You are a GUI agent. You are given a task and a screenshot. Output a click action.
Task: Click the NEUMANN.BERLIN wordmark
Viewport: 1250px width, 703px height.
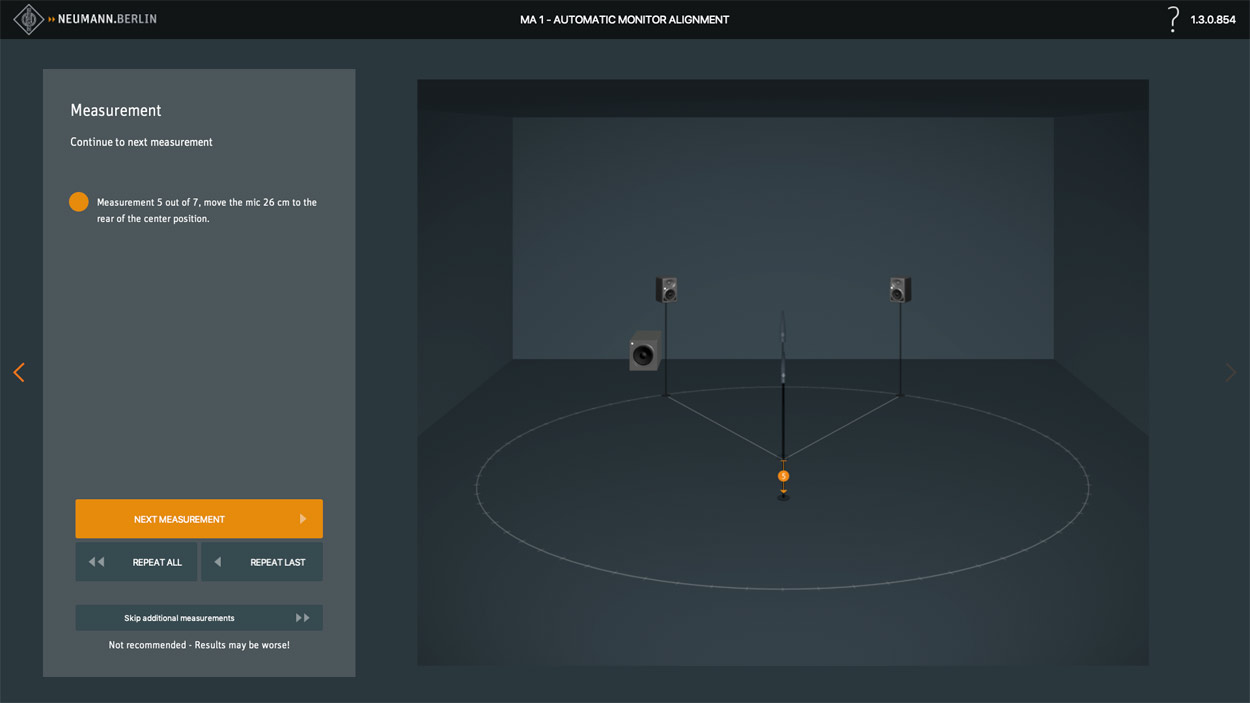click(107, 19)
